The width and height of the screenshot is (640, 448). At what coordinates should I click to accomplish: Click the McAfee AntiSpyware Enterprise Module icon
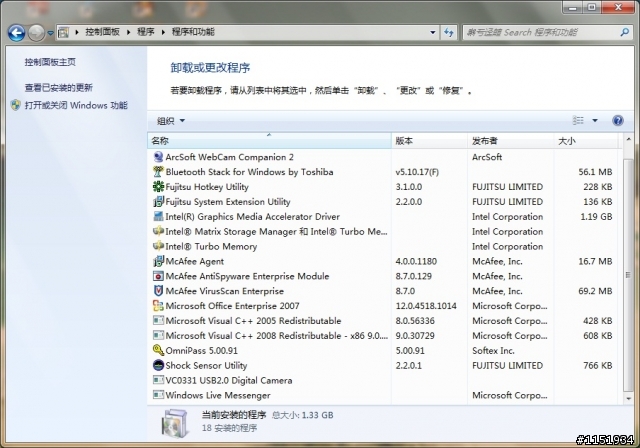point(158,276)
